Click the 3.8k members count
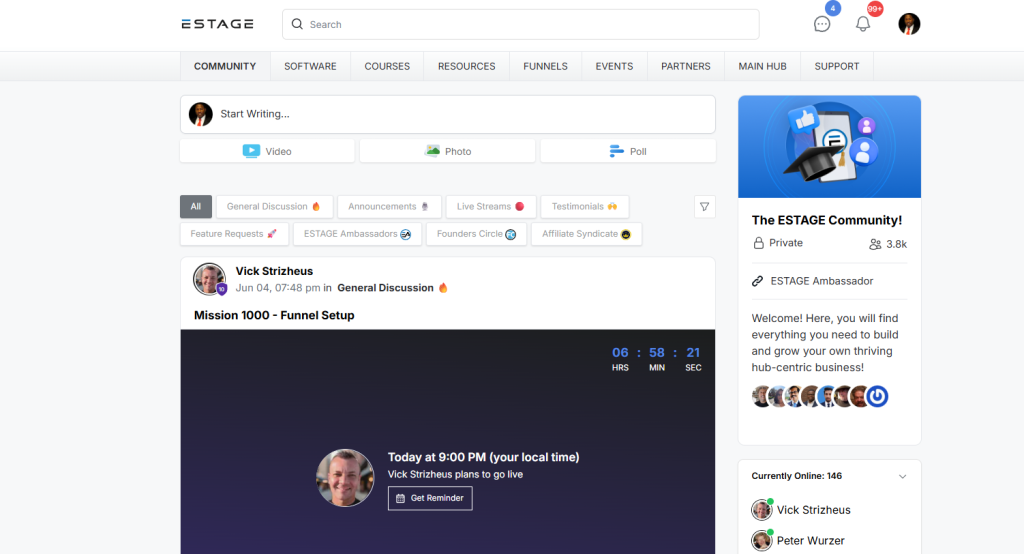Screen dimensions: 1024x554 point(897,244)
